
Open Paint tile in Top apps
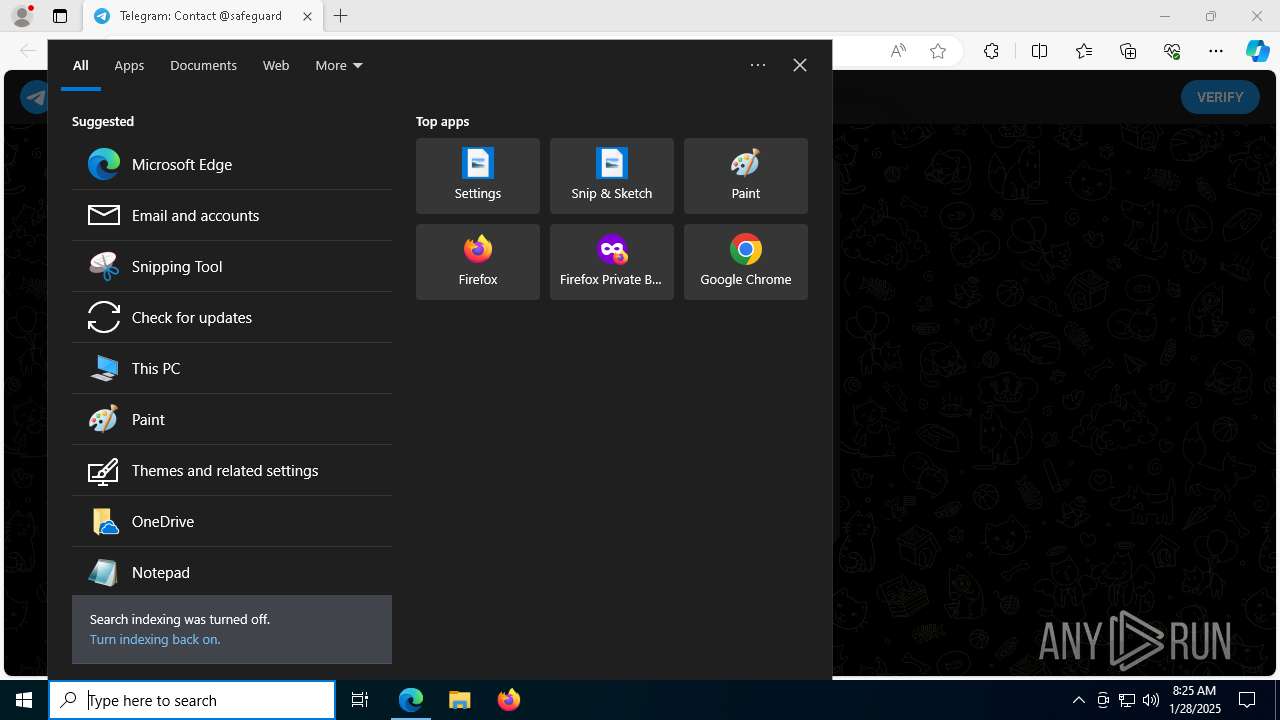[746, 176]
